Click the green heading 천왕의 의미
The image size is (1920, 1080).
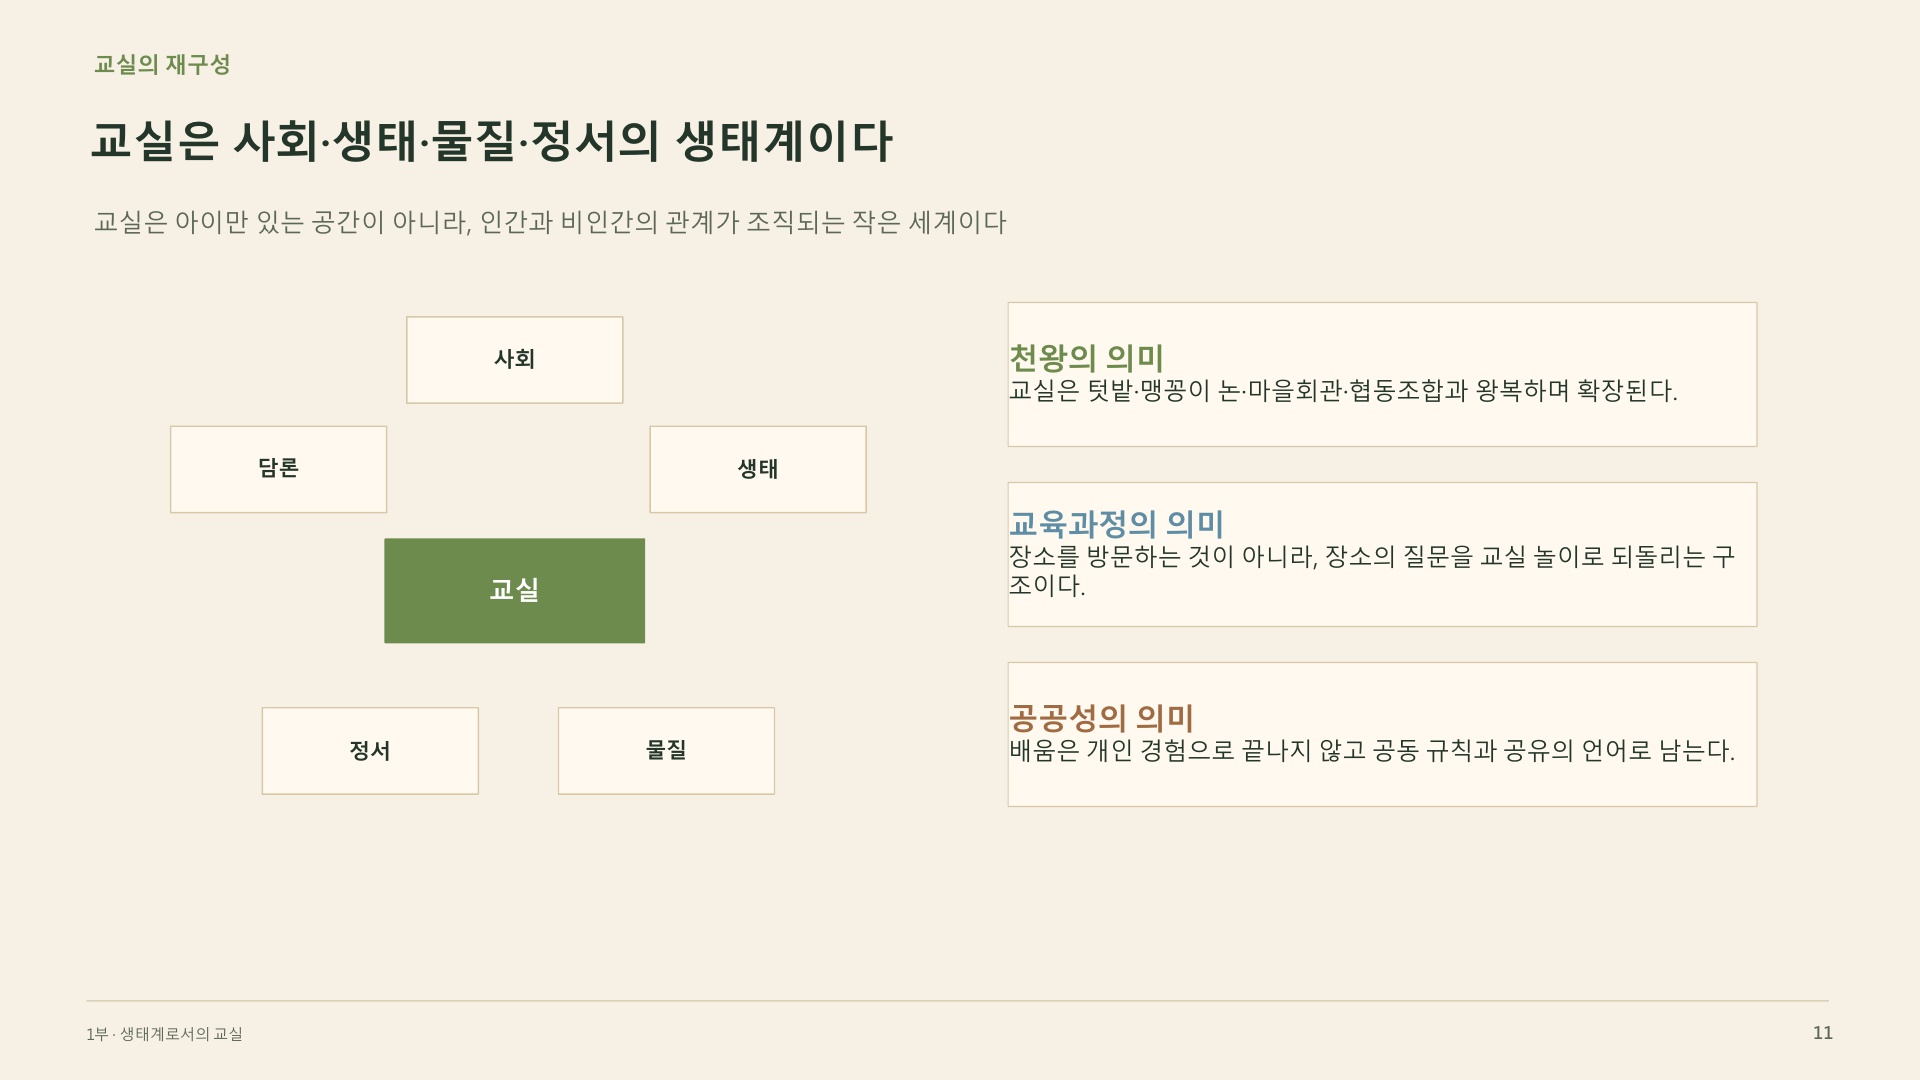pos(1086,357)
